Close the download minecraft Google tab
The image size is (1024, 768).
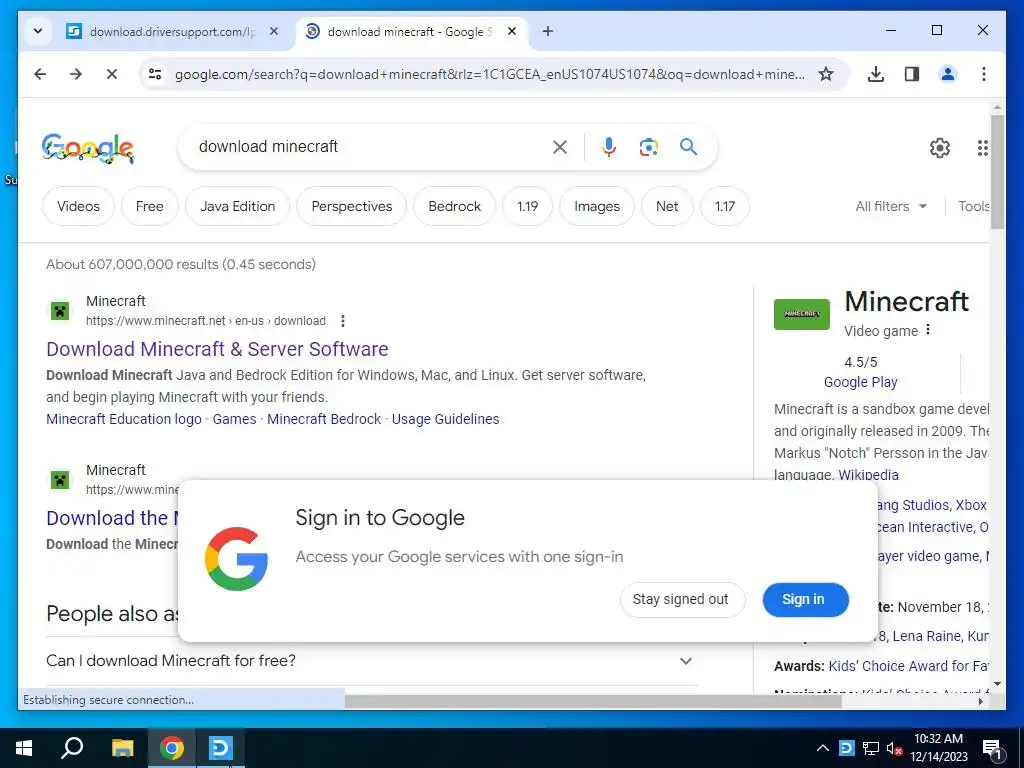[x=513, y=31]
